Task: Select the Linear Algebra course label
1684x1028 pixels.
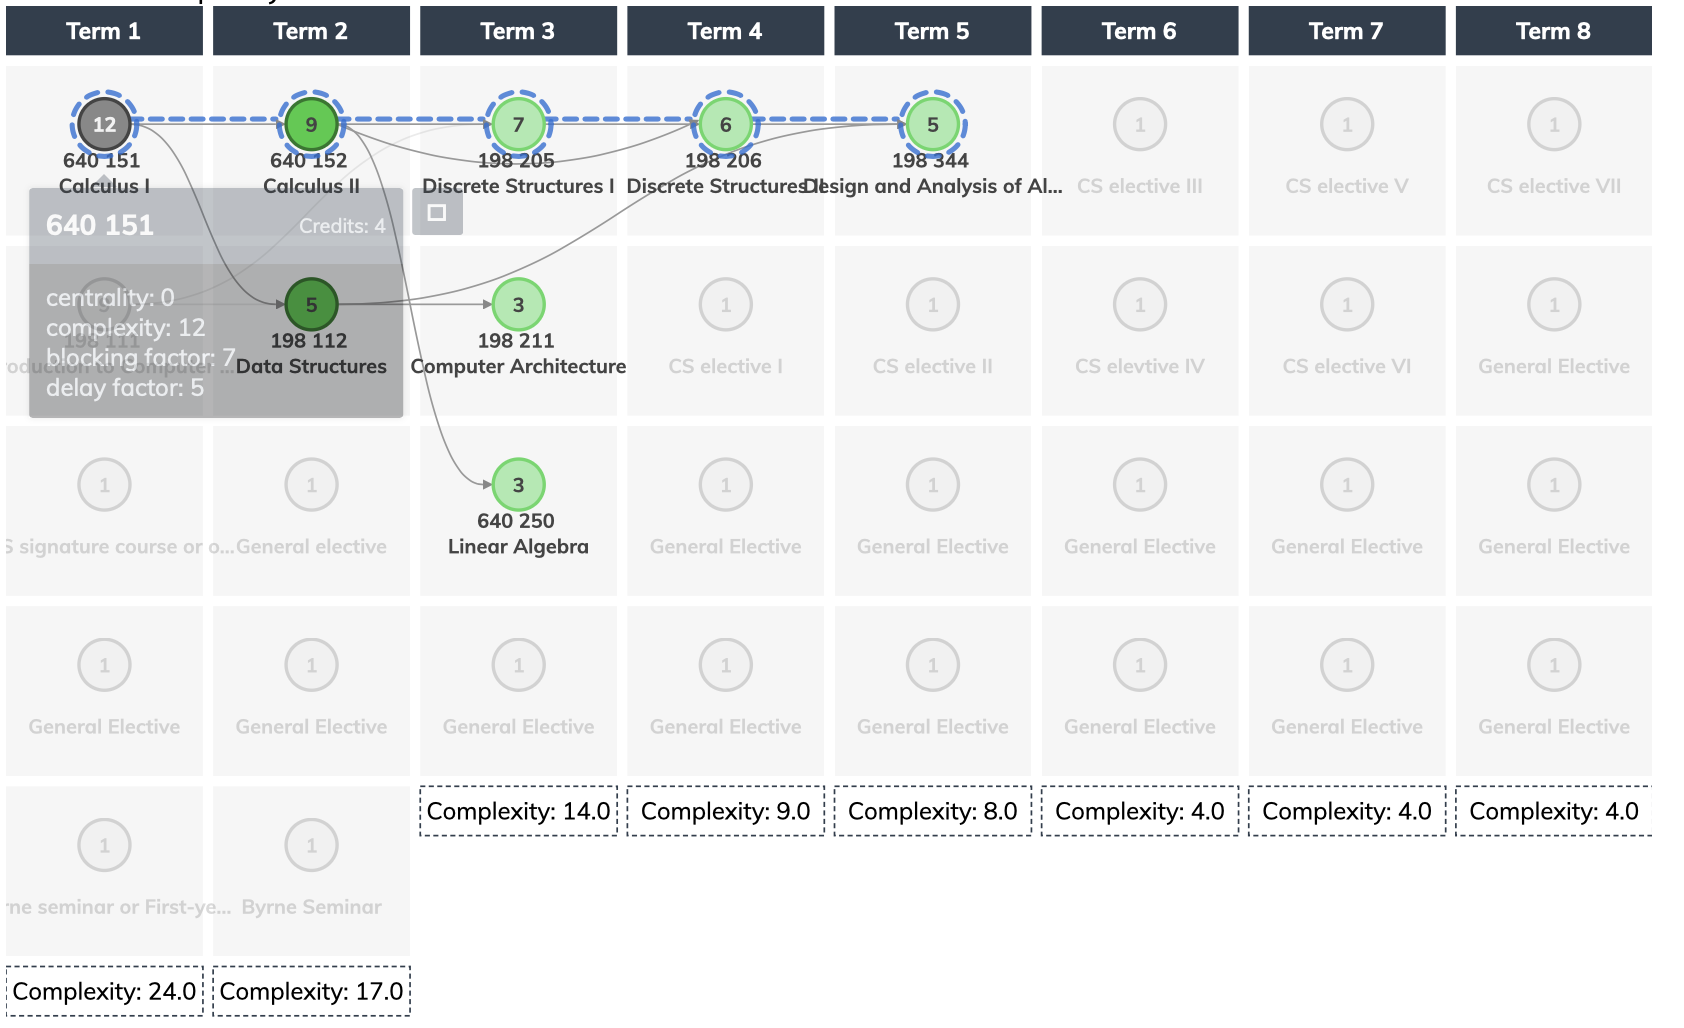Action: (x=518, y=546)
